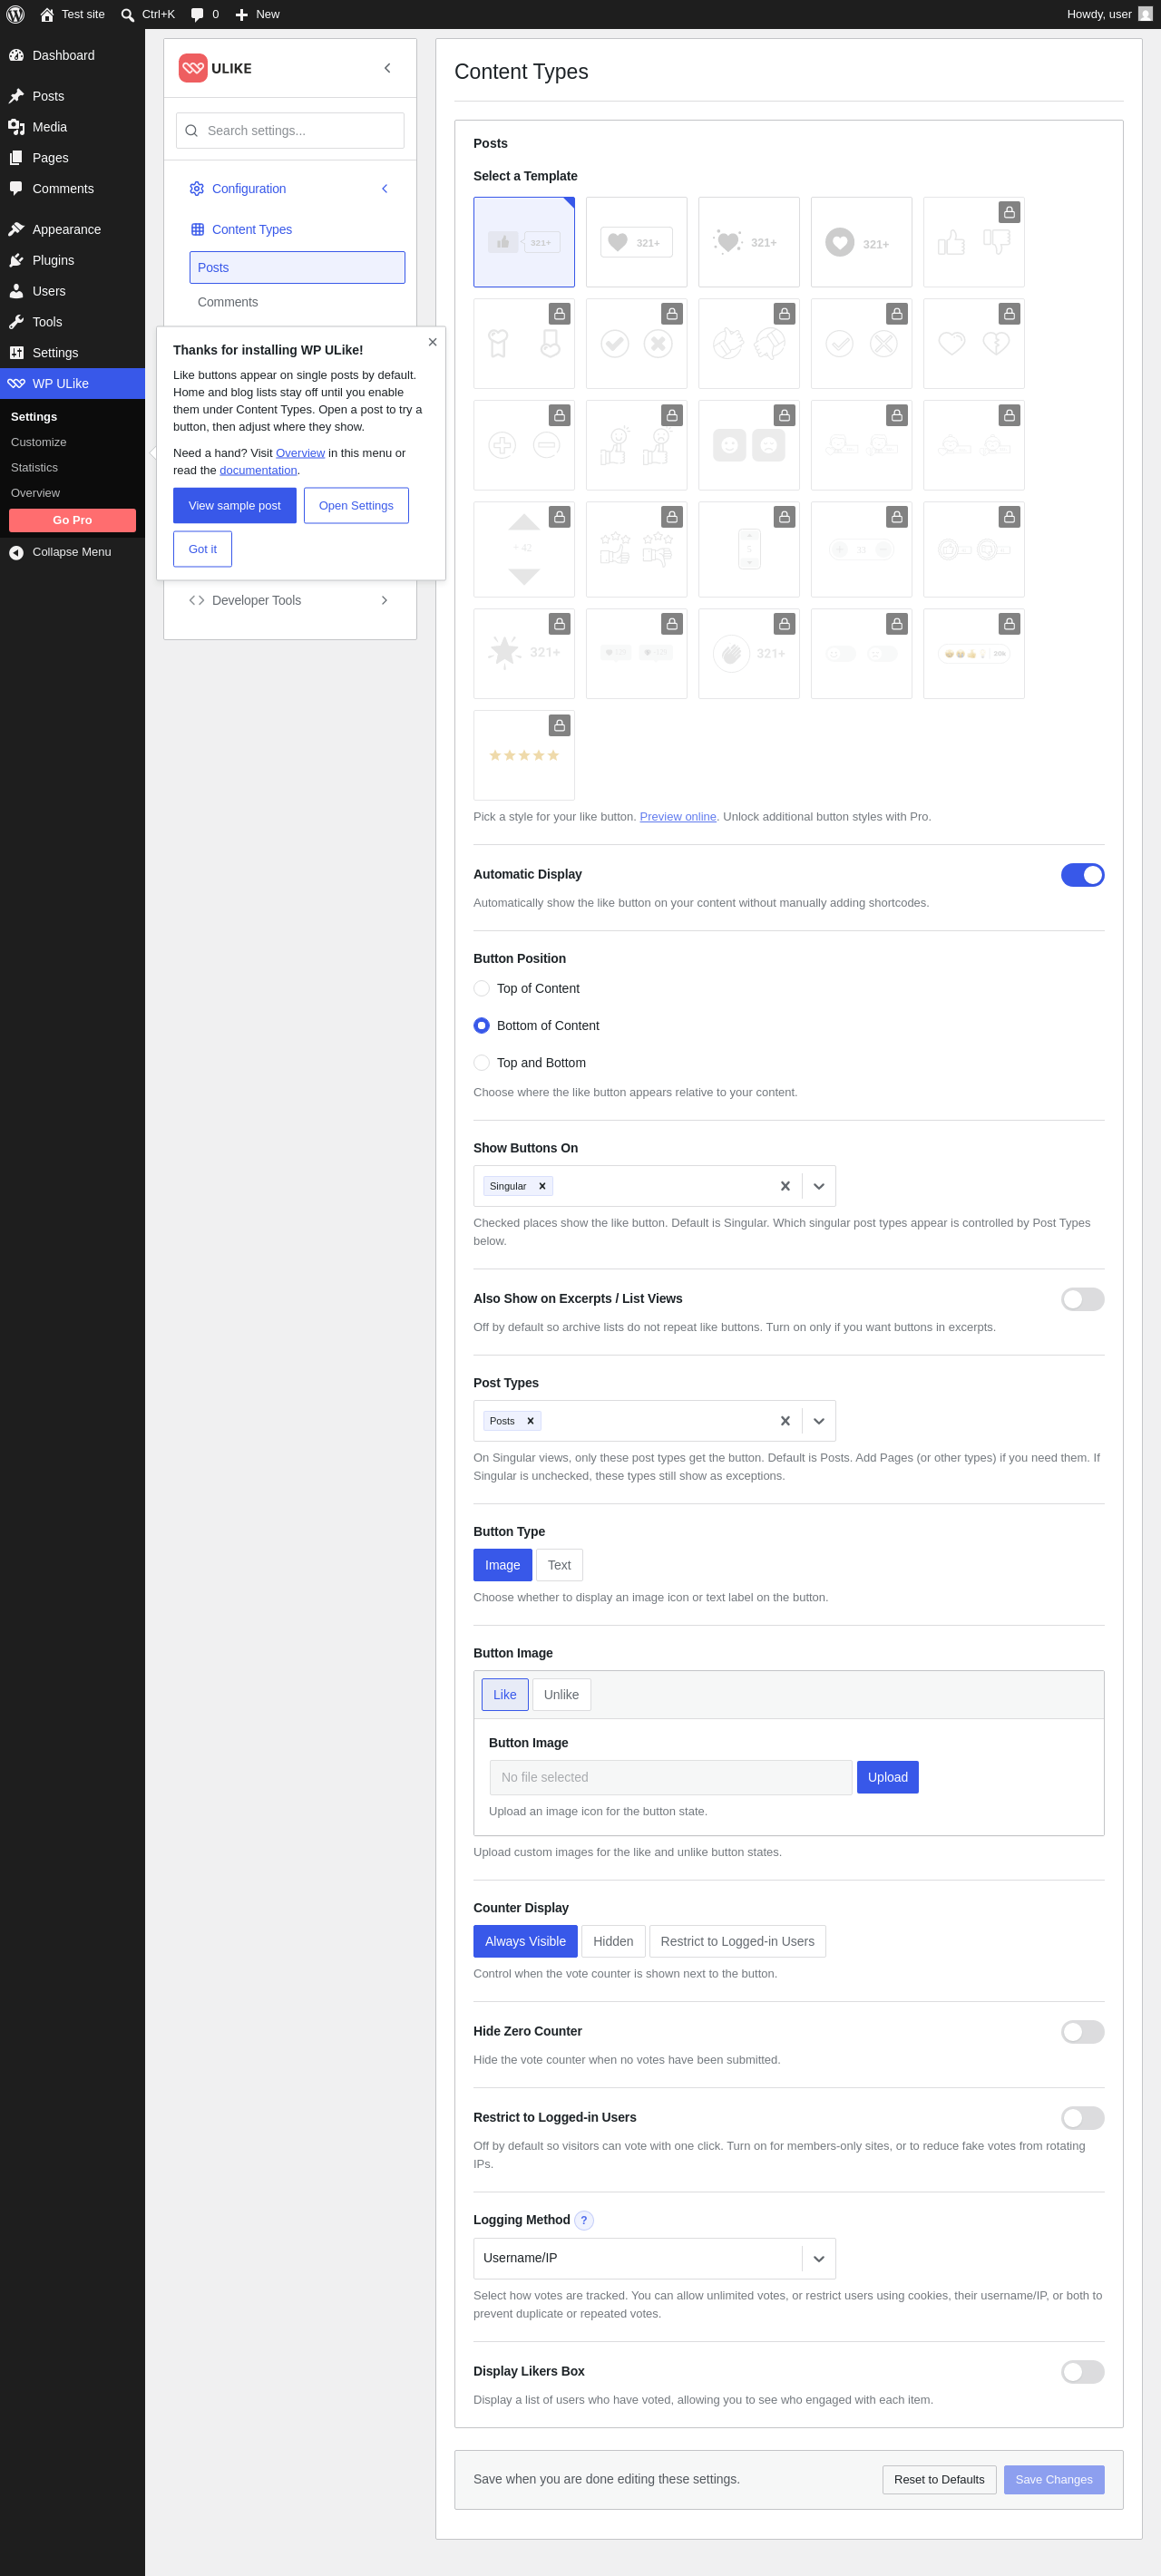
Task: Open the Comments bubble in admin bar
Action: 204,14
